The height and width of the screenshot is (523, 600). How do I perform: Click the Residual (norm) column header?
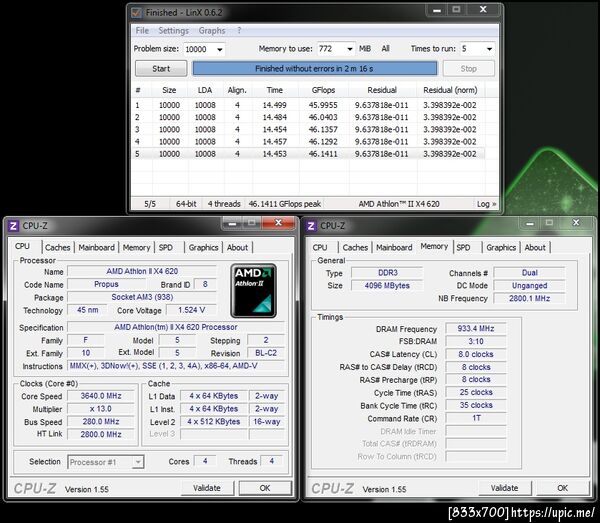(x=450, y=90)
